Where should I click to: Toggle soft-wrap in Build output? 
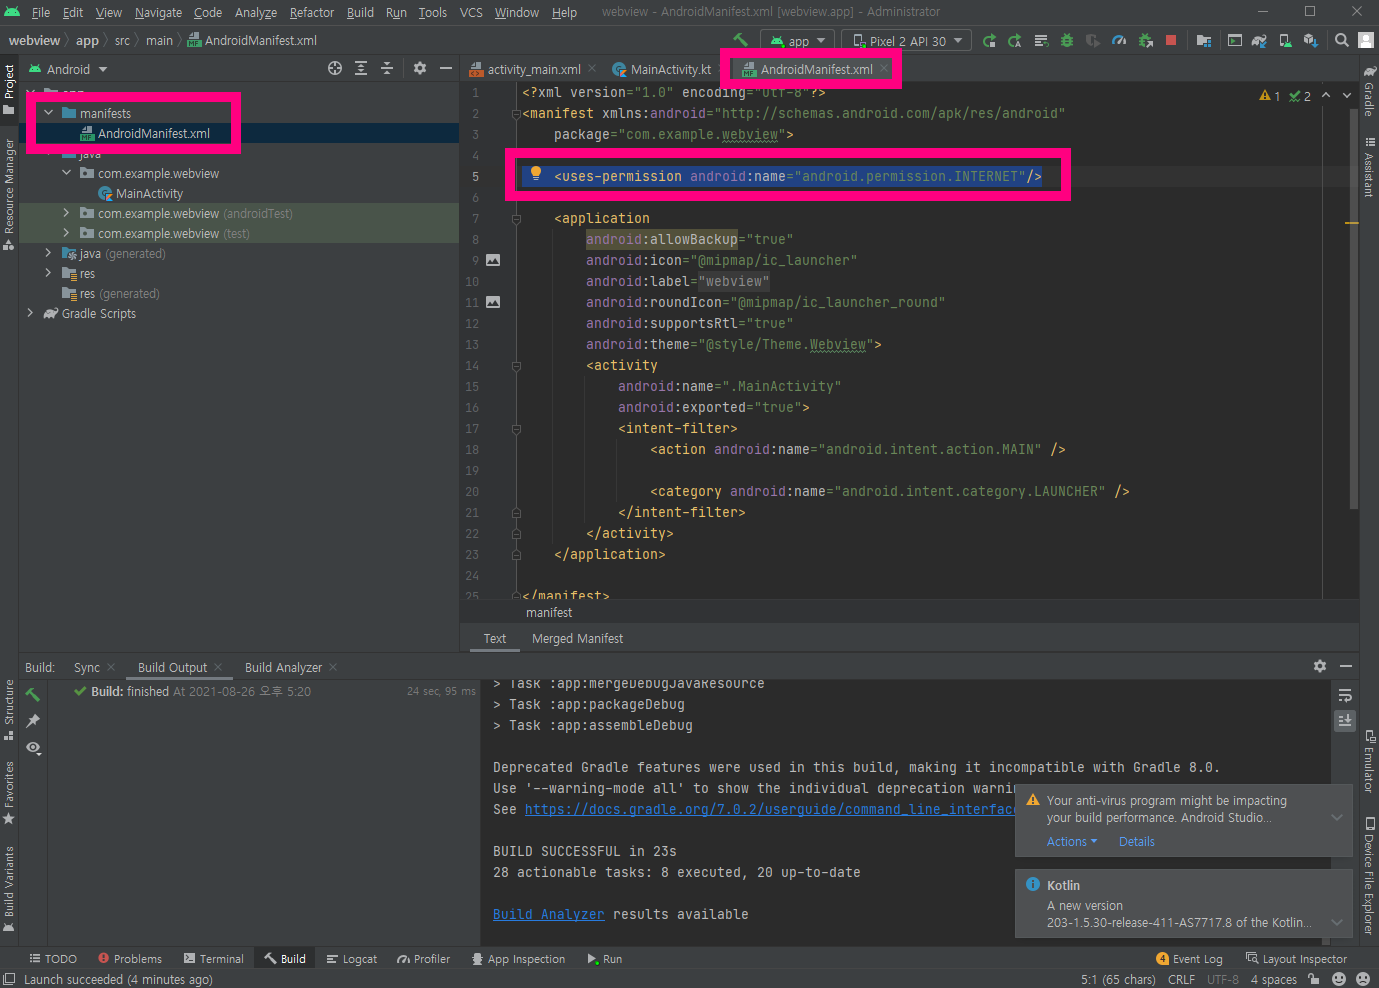1345,695
